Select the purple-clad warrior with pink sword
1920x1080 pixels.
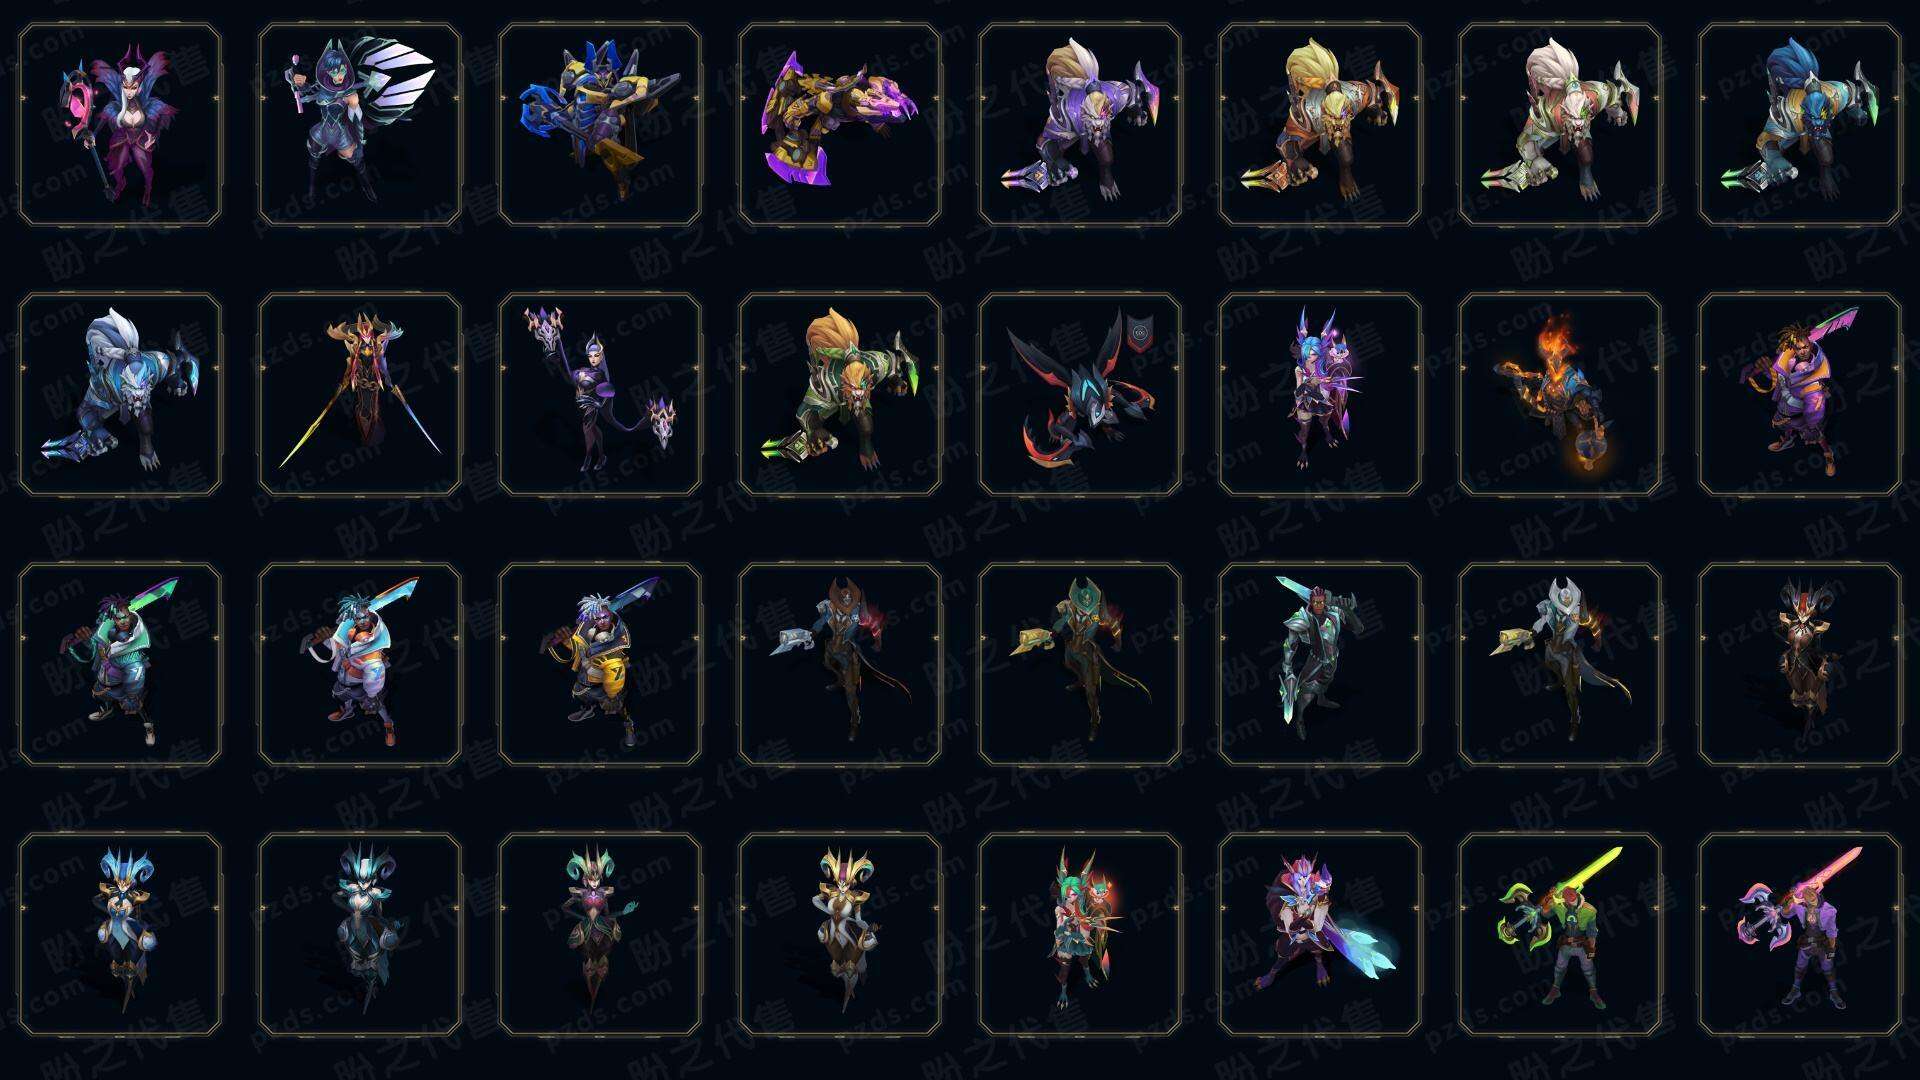(1800, 934)
